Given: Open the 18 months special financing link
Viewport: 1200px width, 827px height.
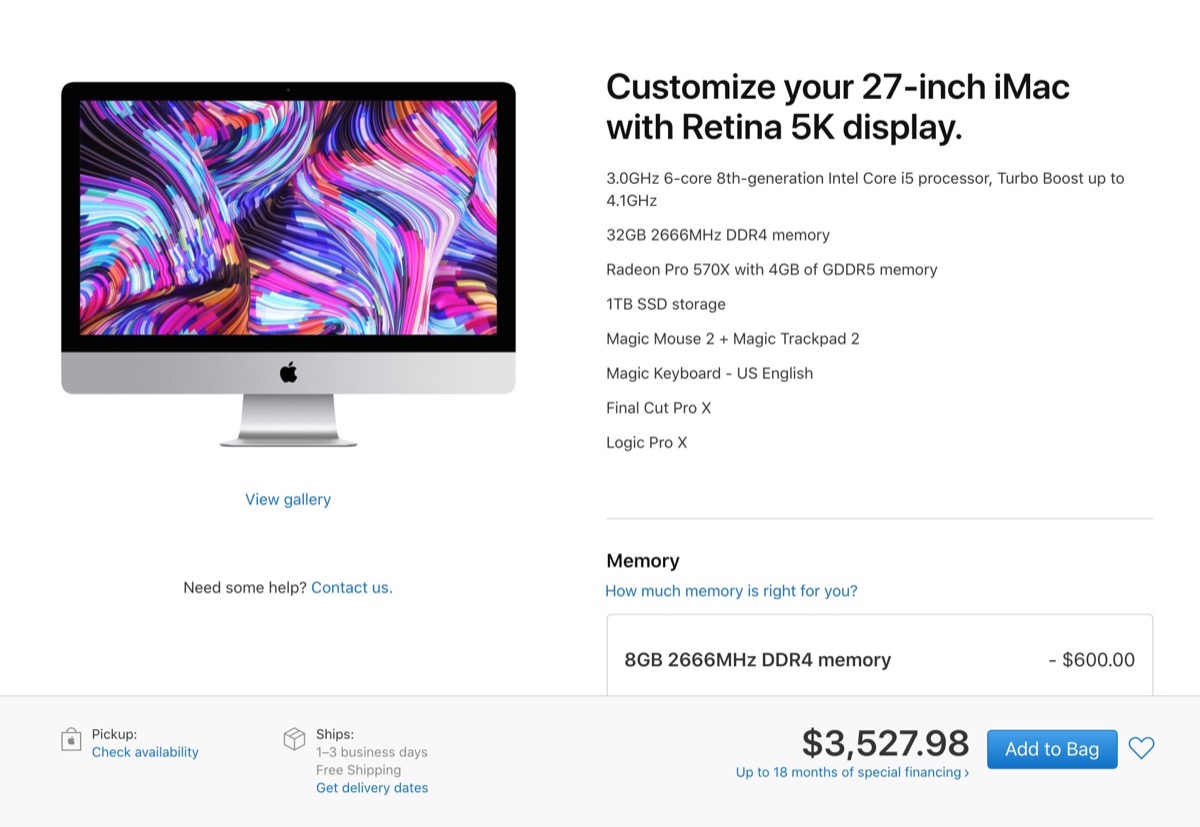Looking at the screenshot, I should tap(852, 772).
